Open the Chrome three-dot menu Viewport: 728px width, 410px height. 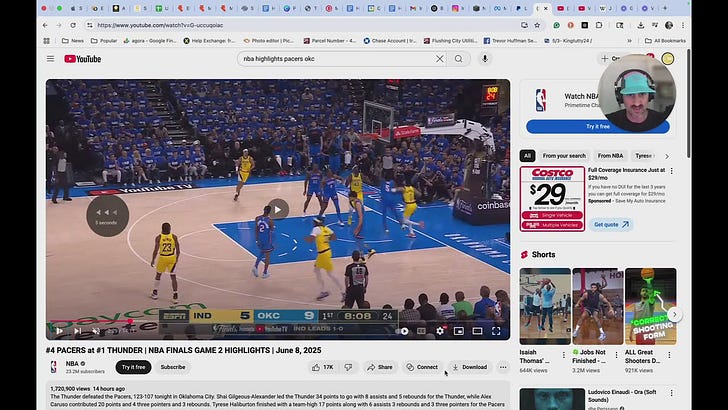[683, 25]
